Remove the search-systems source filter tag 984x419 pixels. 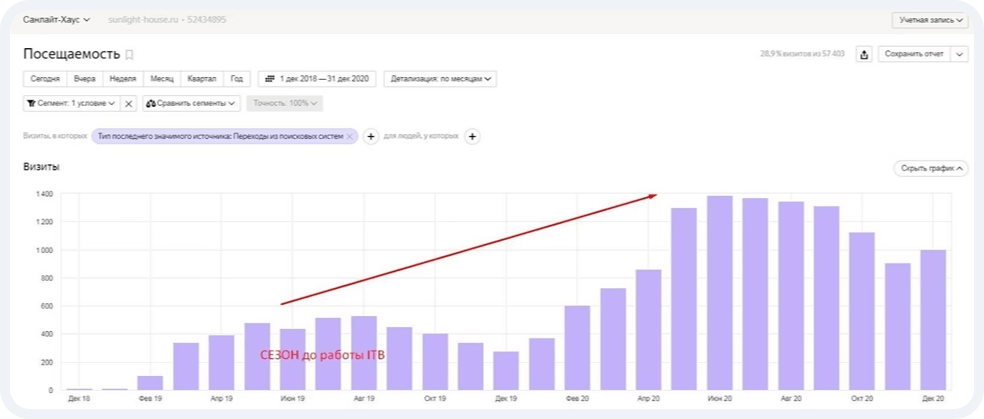click(x=350, y=136)
